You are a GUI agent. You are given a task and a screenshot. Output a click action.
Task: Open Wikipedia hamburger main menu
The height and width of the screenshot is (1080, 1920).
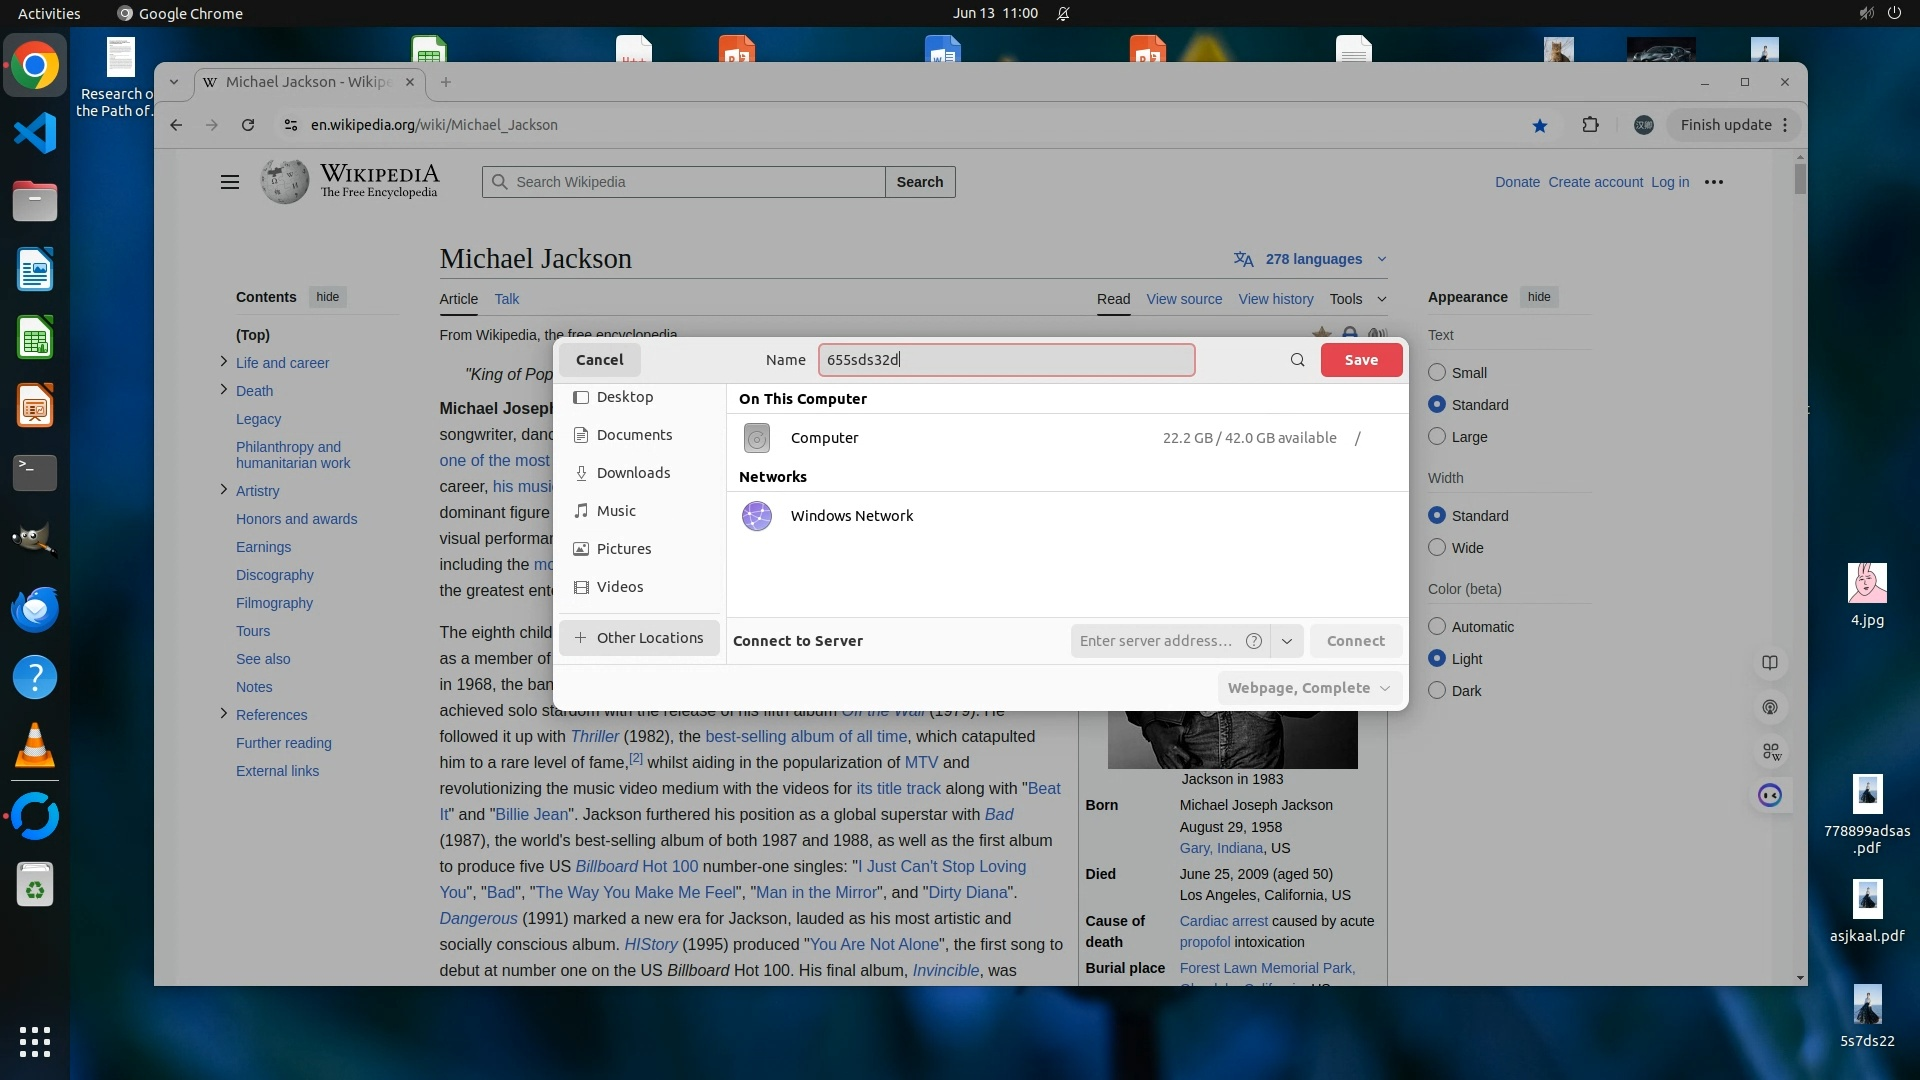230,182
